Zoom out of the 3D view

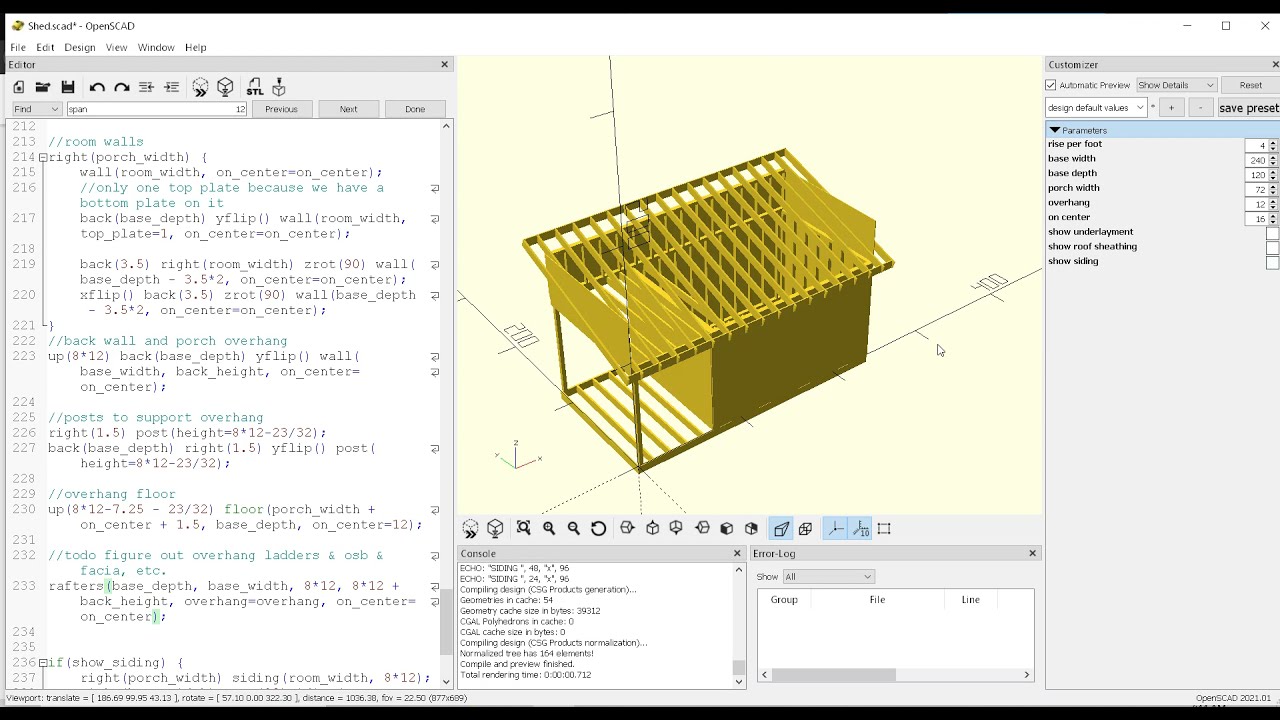[574, 528]
